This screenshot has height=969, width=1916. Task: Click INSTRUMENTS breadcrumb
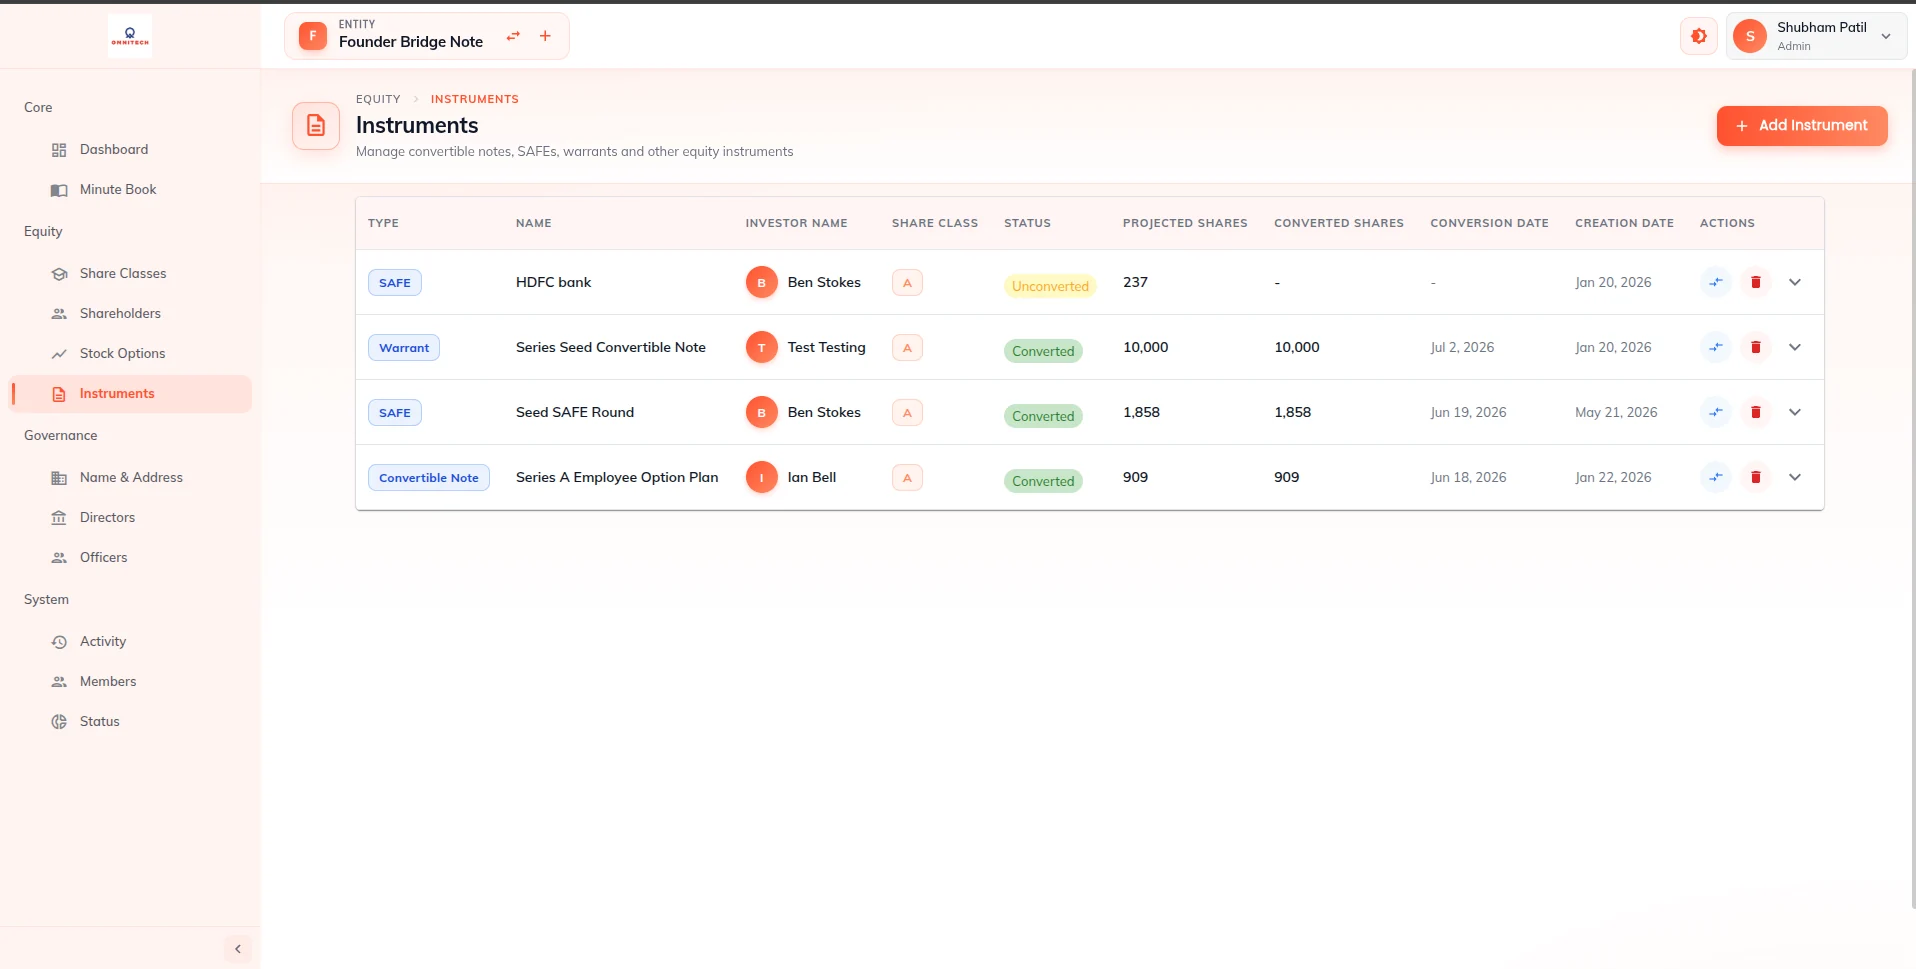(475, 99)
